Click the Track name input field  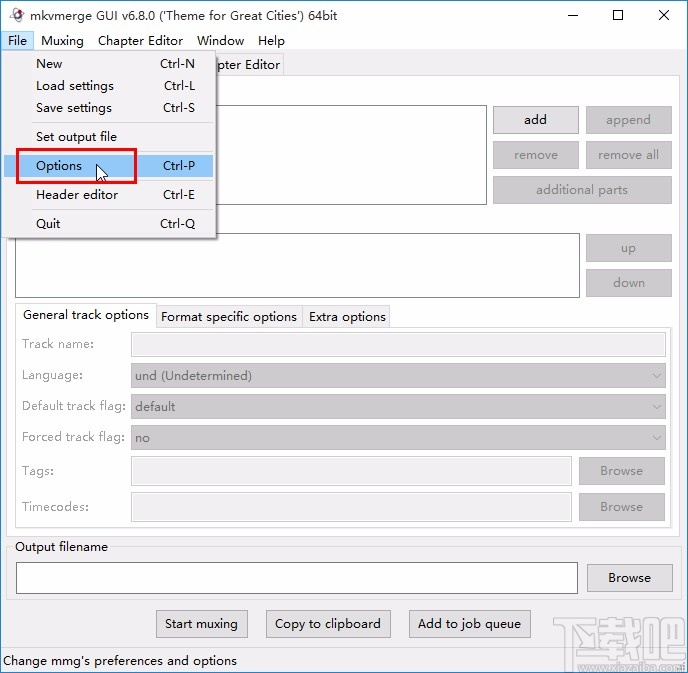pos(398,344)
